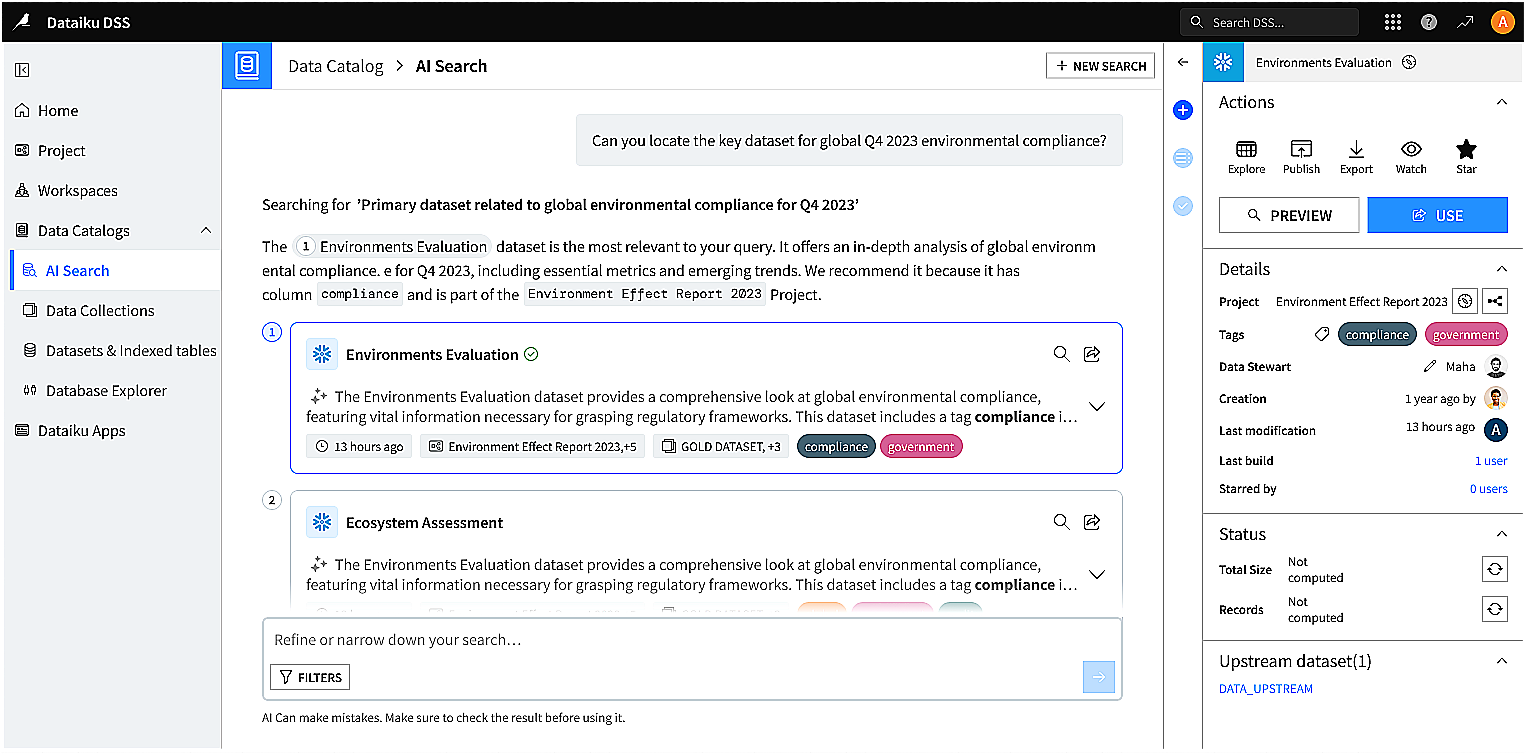Select the Publish action icon
Screen dimensions: 1527x754
coord(1301,157)
